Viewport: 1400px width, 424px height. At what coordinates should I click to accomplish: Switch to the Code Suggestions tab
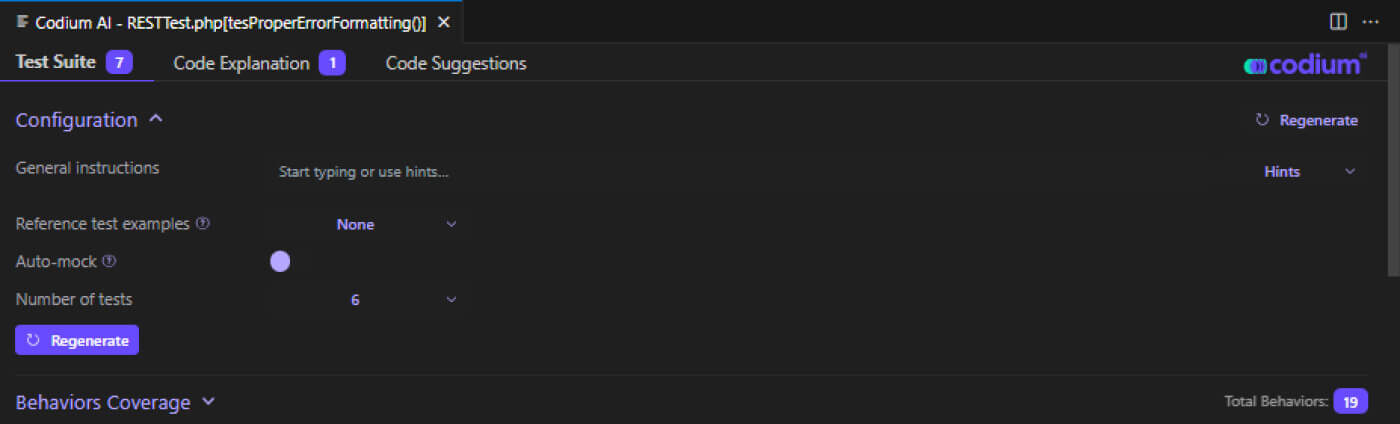[456, 63]
